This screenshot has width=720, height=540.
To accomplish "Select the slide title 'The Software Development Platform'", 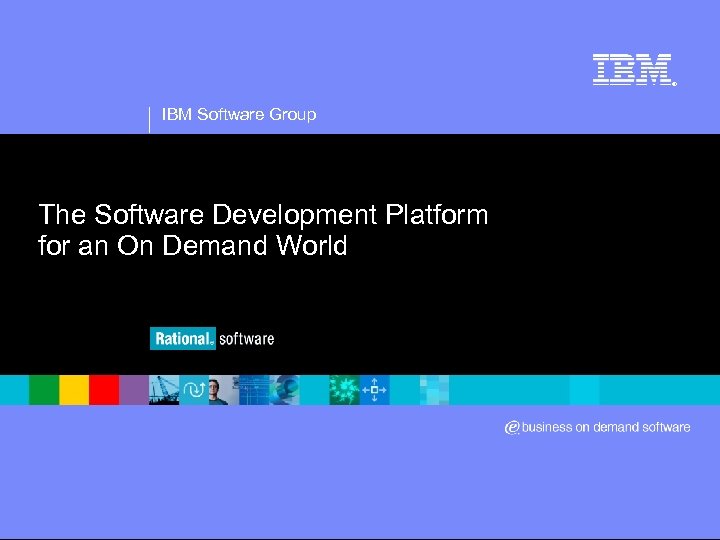I will pos(263,214).
